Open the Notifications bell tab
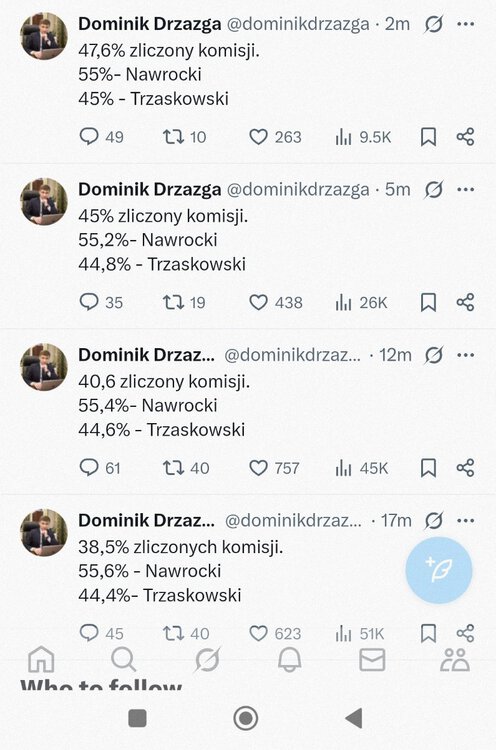The width and height of the screenshot is (496, 750). pyautogui.click(x=289, y=660)
